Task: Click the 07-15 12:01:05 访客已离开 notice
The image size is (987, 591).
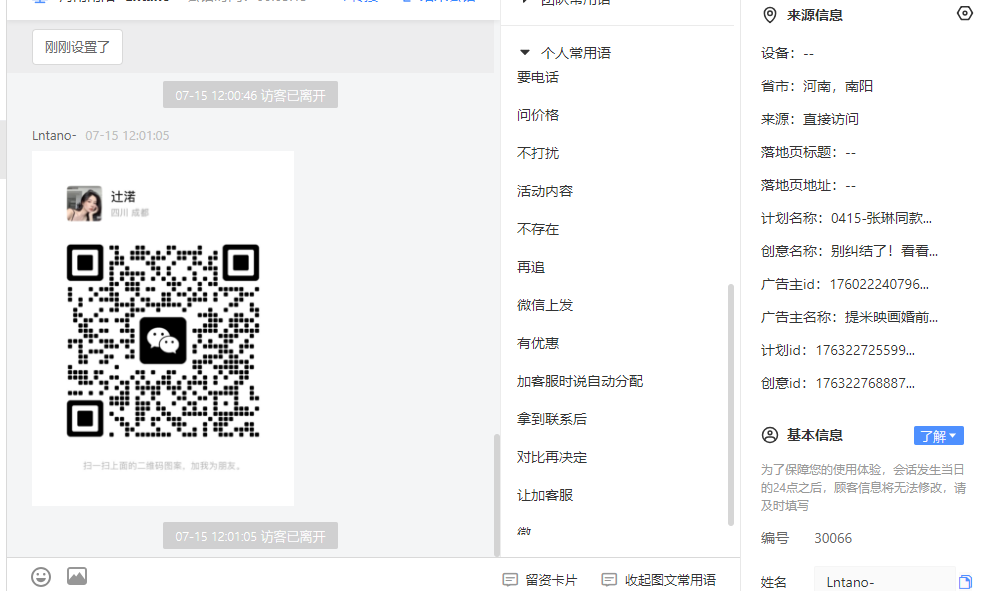Action: pyautogui.click(x=251, y=536)
